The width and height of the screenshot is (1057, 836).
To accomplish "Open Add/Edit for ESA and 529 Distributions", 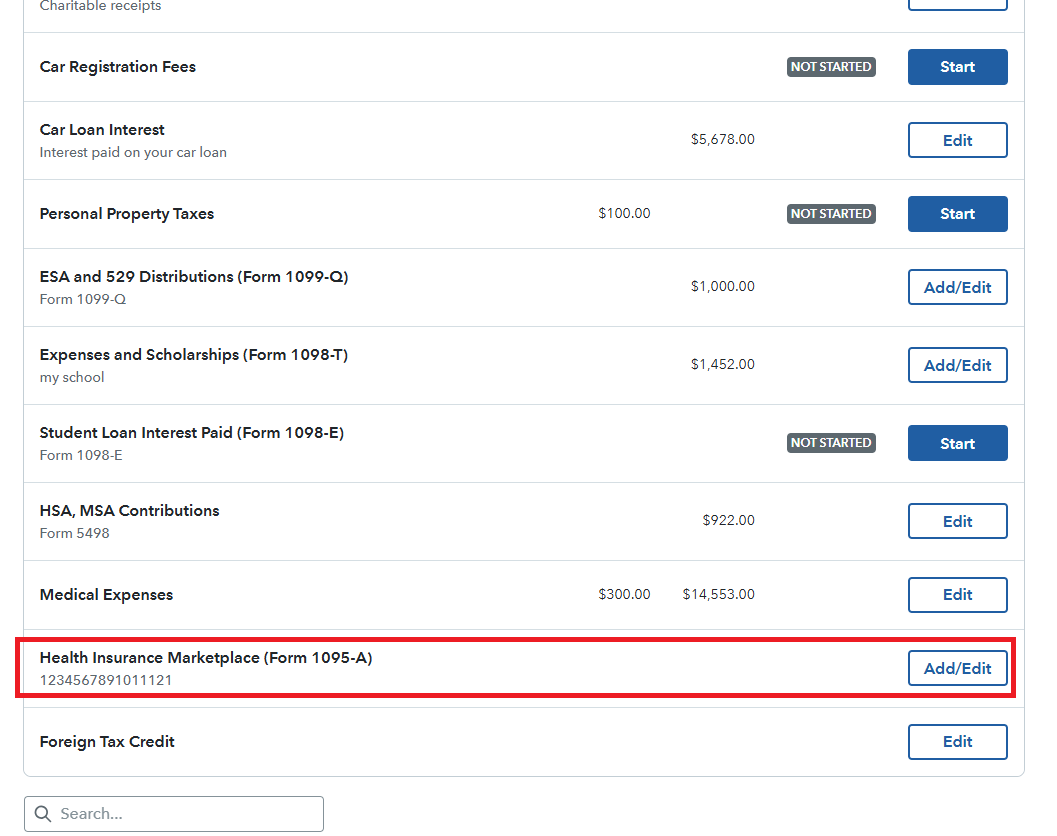I will tap(957, 287).
